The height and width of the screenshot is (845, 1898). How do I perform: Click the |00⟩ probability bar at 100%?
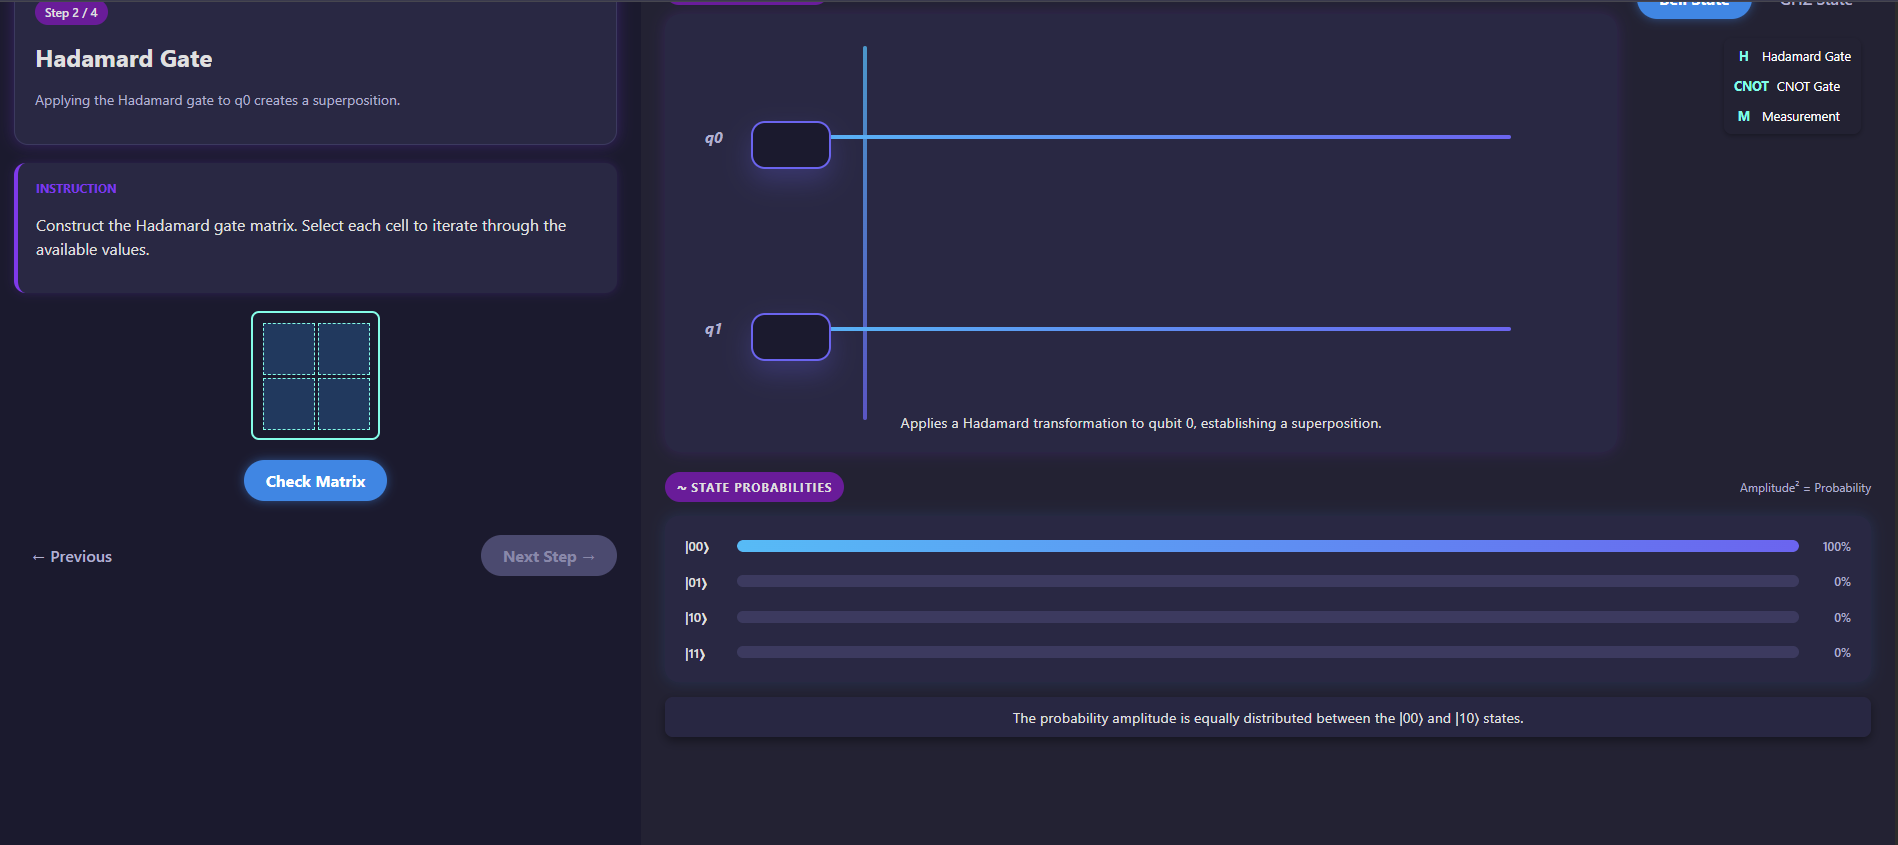click(x=1267, y=546)
